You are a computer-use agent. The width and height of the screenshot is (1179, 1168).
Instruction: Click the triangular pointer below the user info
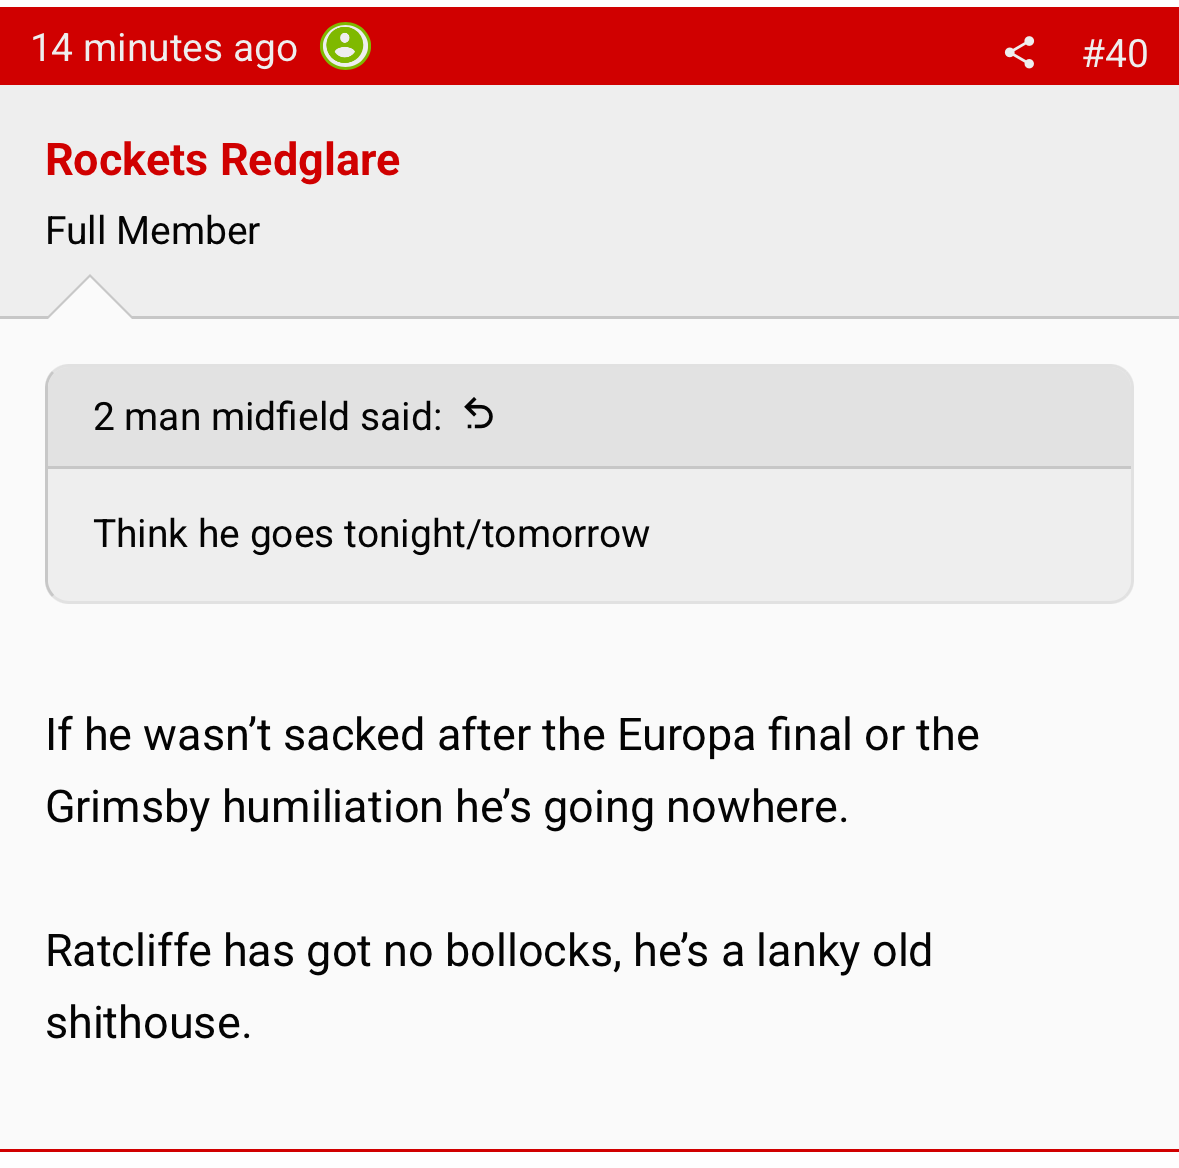[x=90, y=297]
